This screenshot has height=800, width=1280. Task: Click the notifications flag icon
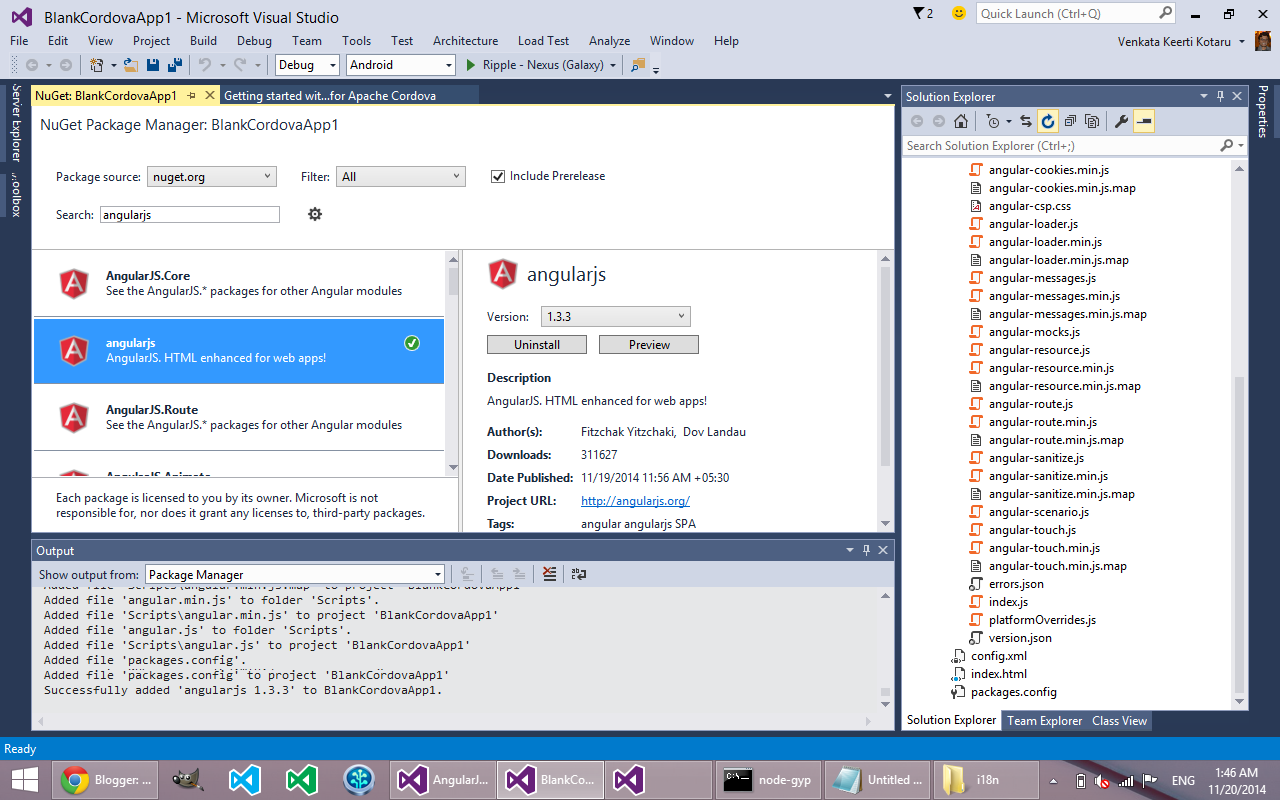tap(923, 13)
